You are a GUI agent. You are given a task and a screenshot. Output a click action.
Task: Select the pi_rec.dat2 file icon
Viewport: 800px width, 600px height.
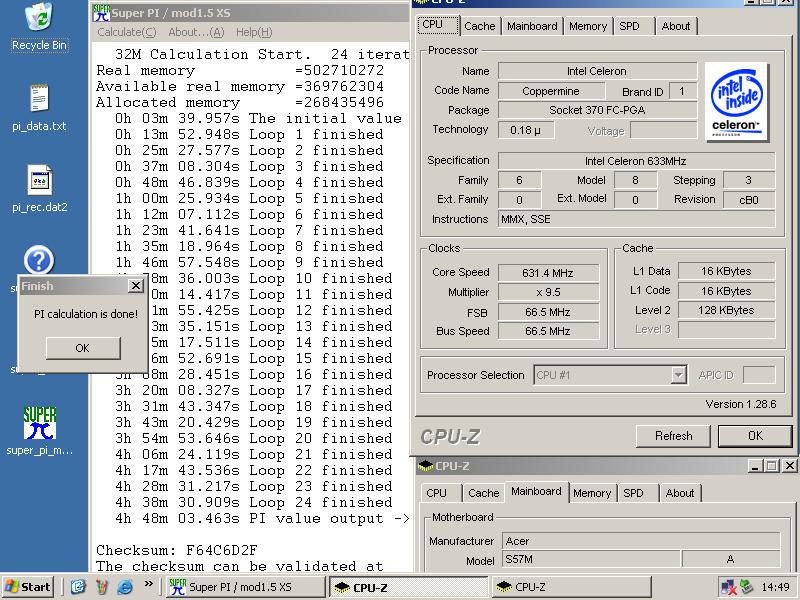click(x=39, y=188)
